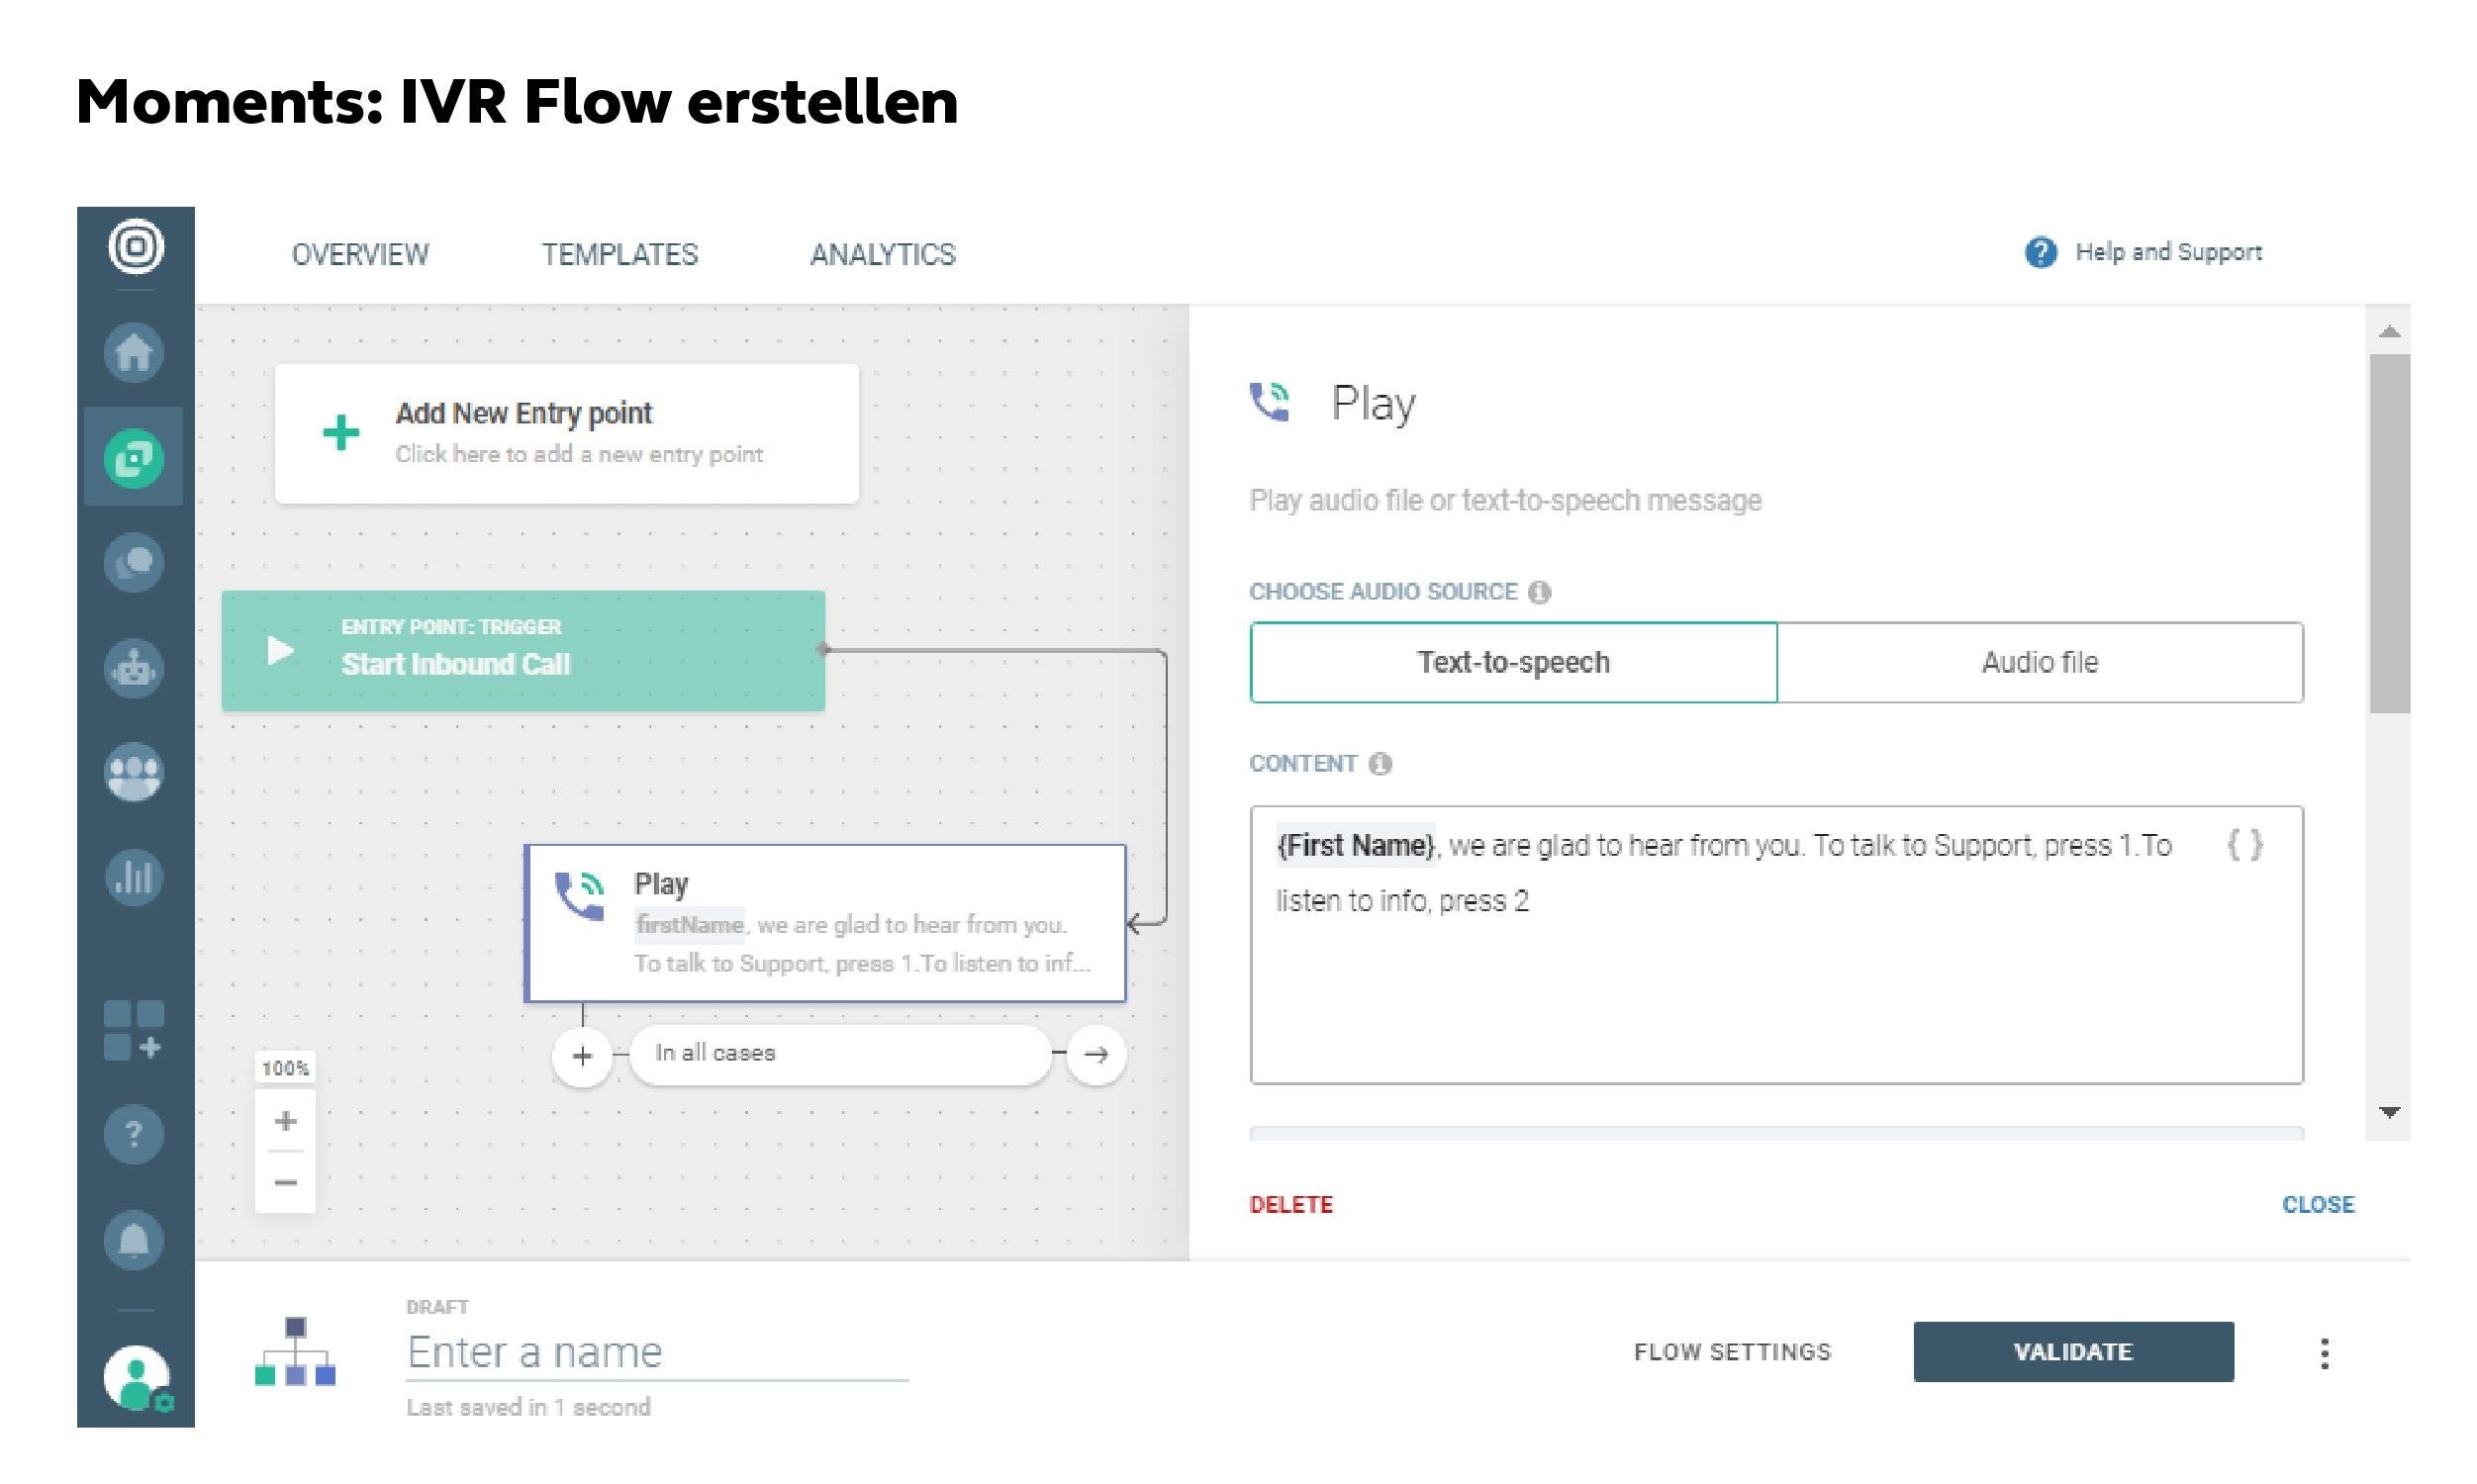
Task: Open the Analyze bar chart sidebar icon
Action: tap(134, 878)
